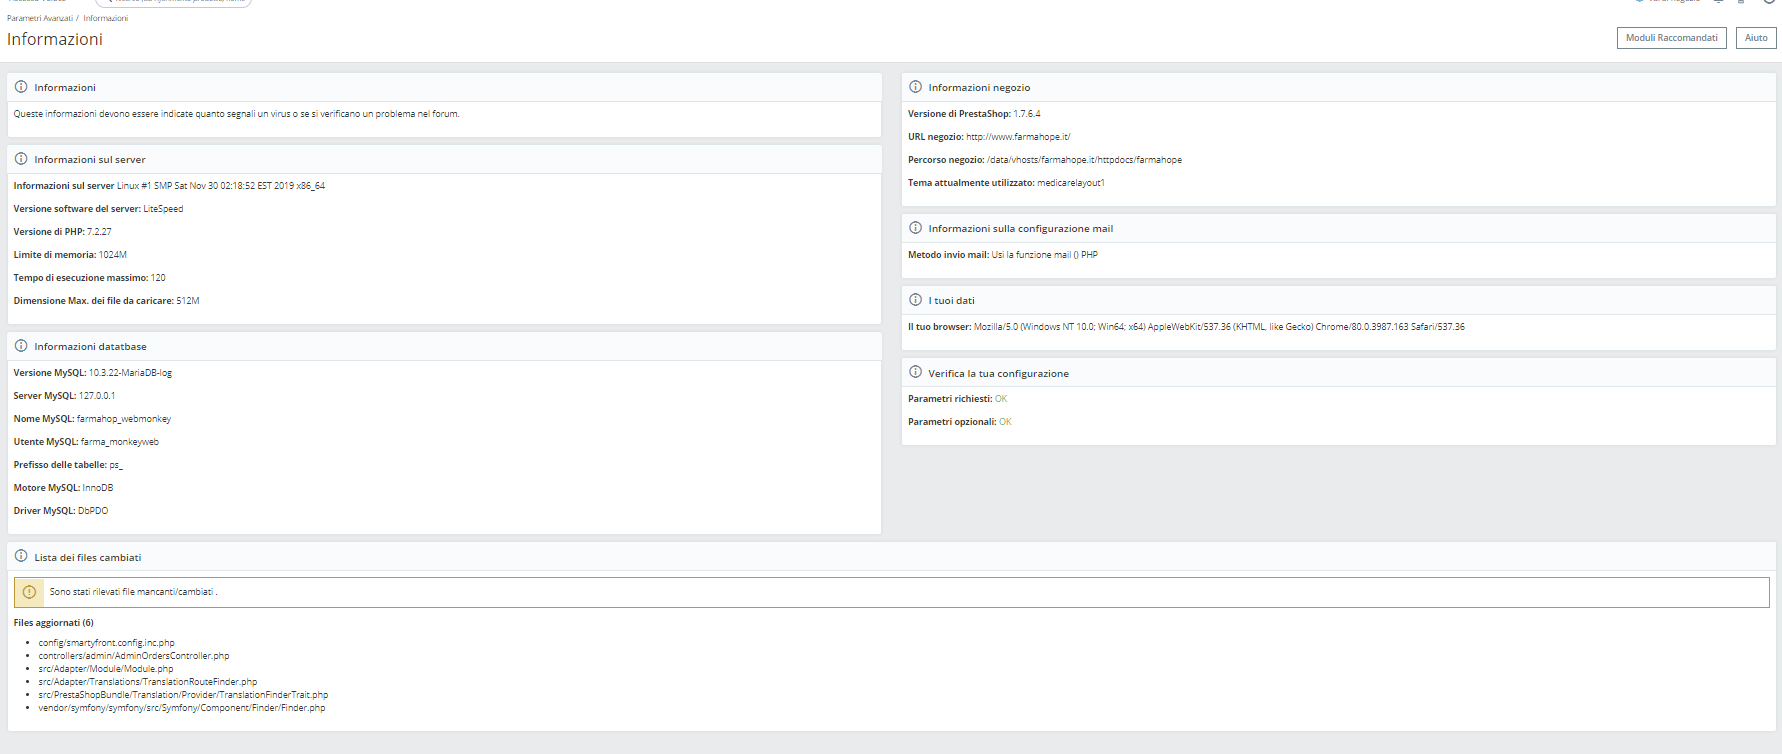
Task: Click 'Queste informazioni devono essere indicate' description
Action: 236,114
